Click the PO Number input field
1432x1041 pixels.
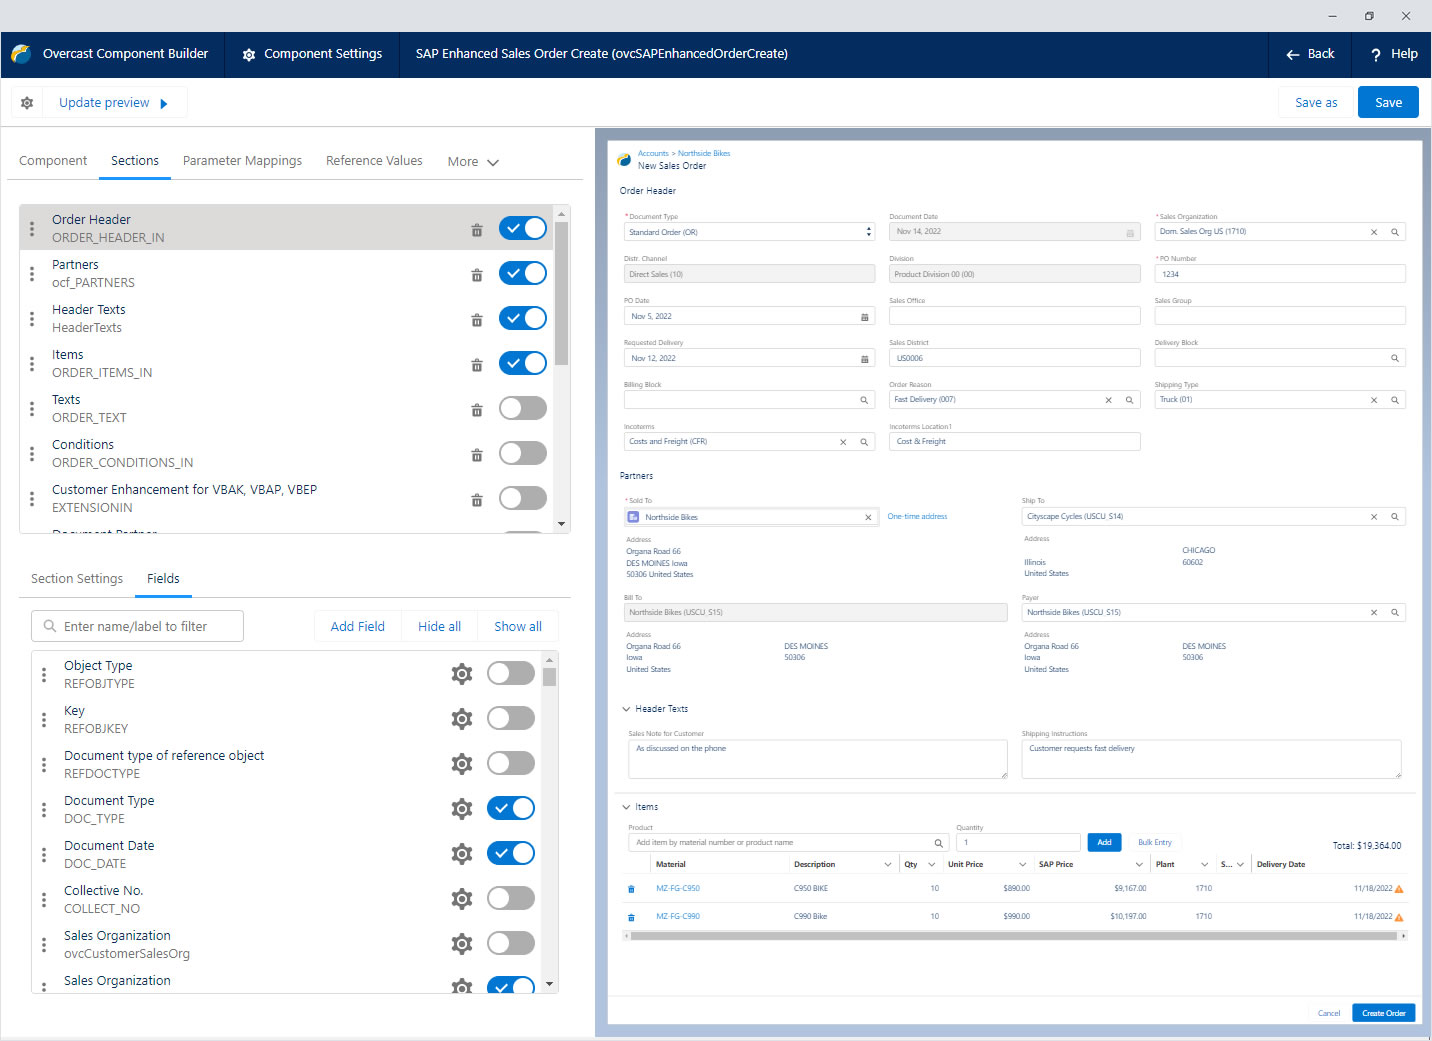tap(1280, 274)
